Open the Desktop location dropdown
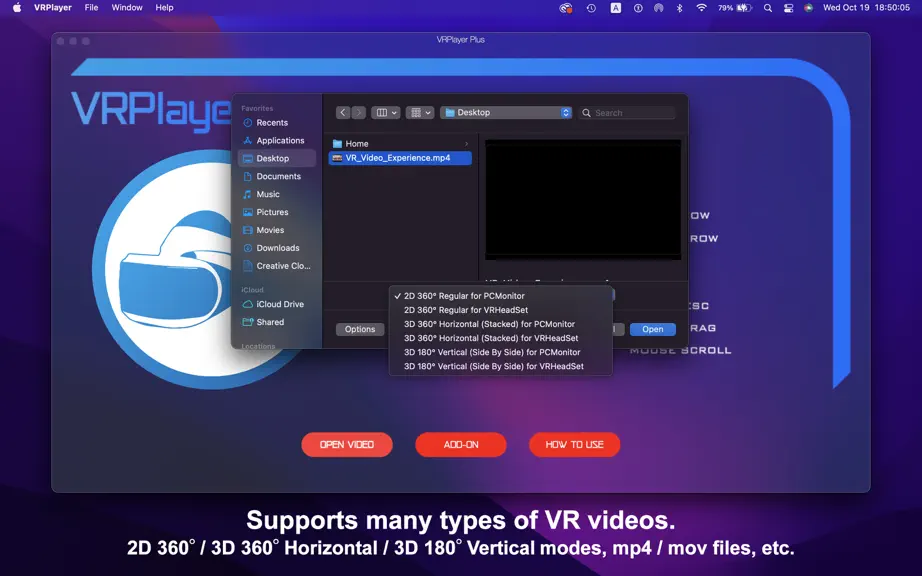This screenshot has height=576, width=922. pyautogui.click(x=506, y=113)
